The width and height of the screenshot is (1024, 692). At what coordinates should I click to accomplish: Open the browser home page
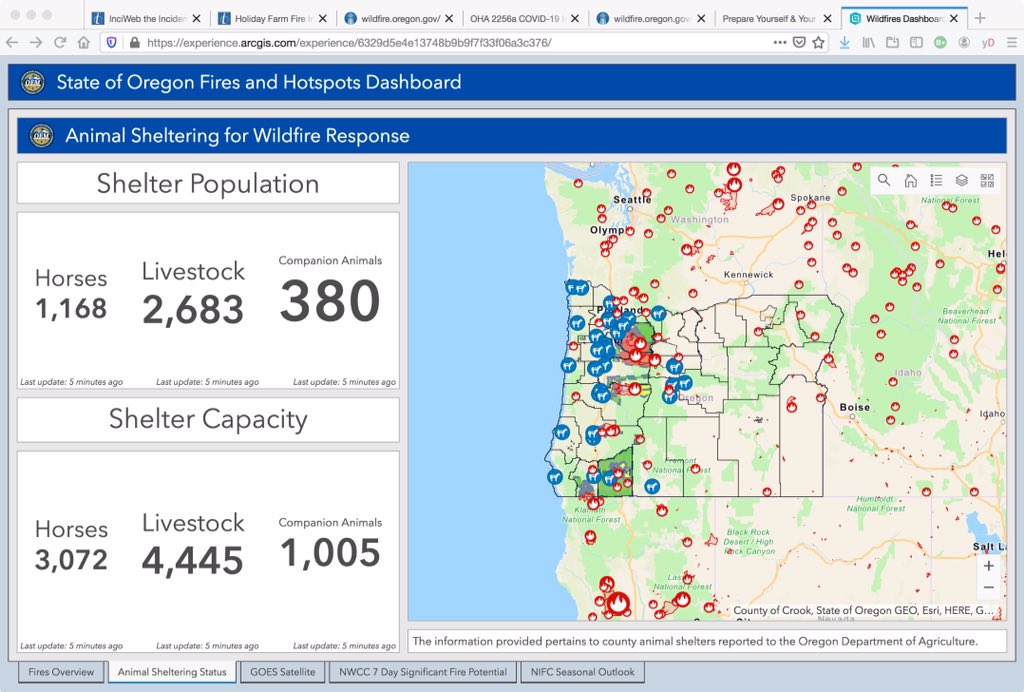[x=84, y=42]
